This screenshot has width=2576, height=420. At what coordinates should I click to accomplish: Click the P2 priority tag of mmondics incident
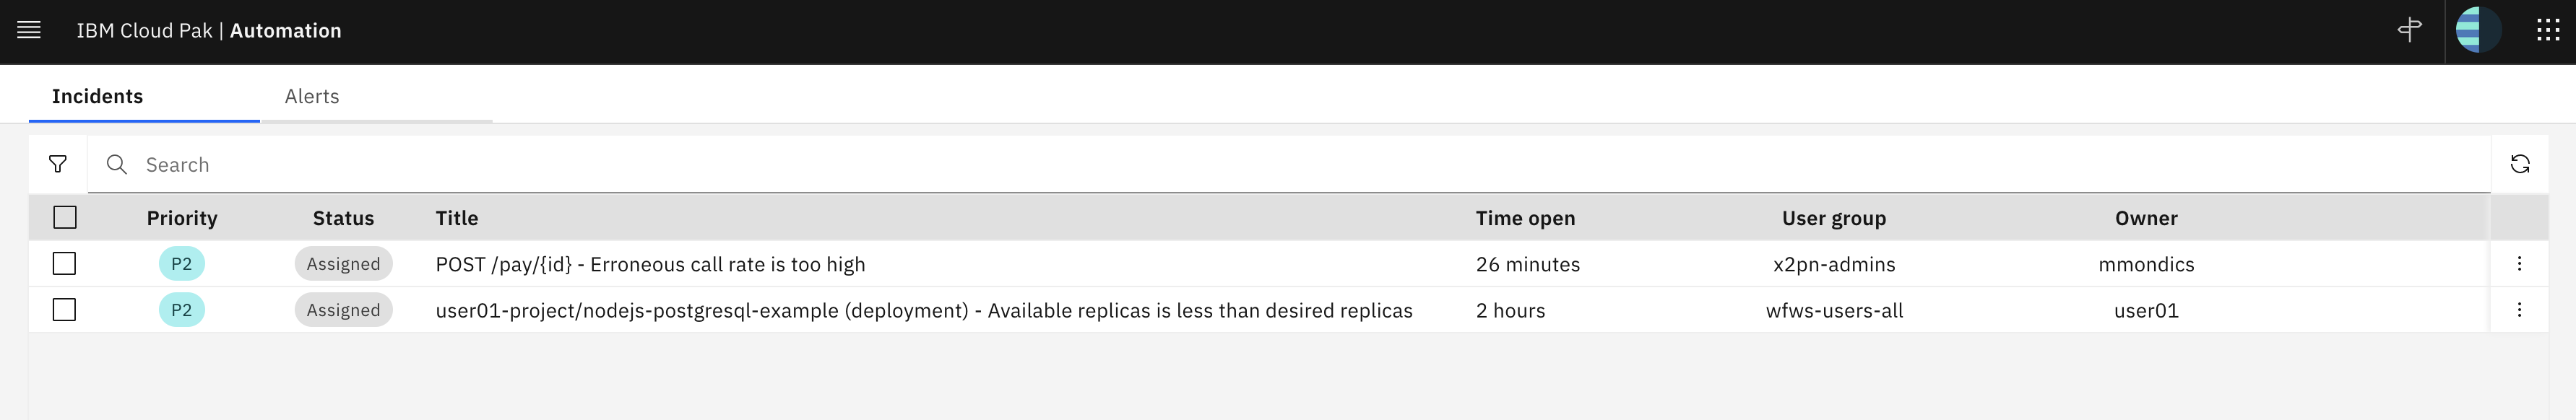click(x=182, y=264)
